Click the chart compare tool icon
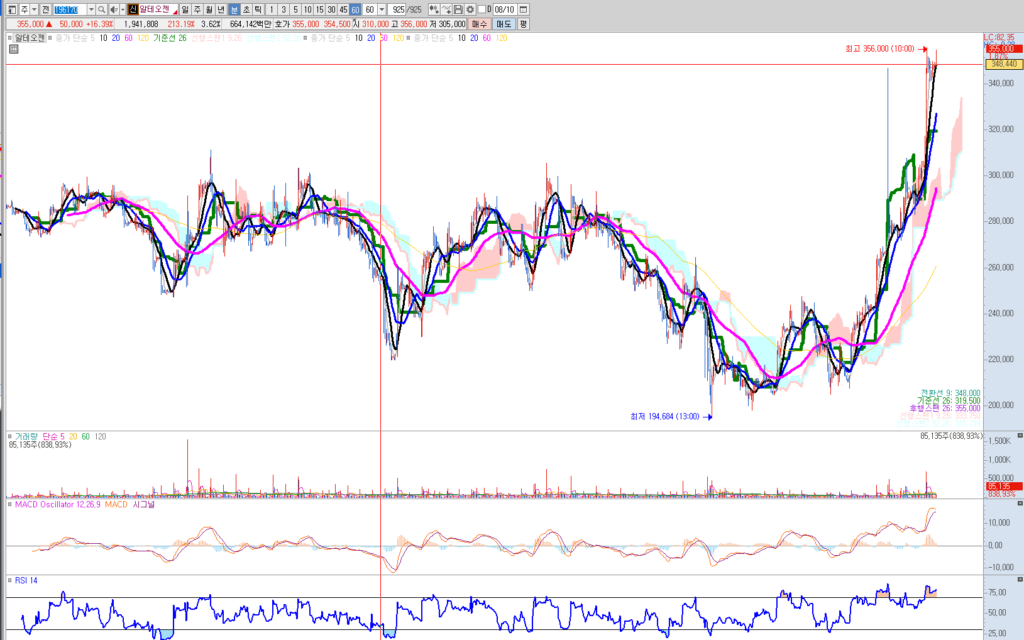Viewport: 1024px width, 640px height. [x=434, y=10]
